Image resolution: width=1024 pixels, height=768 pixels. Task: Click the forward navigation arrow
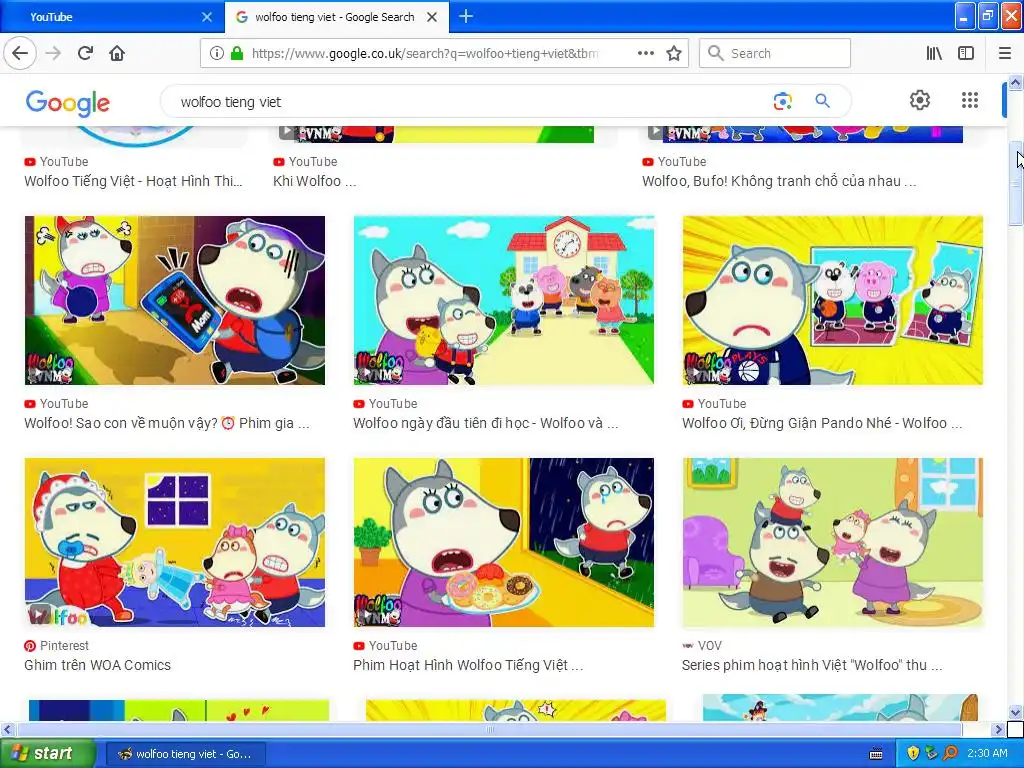(x=54, y=53)
